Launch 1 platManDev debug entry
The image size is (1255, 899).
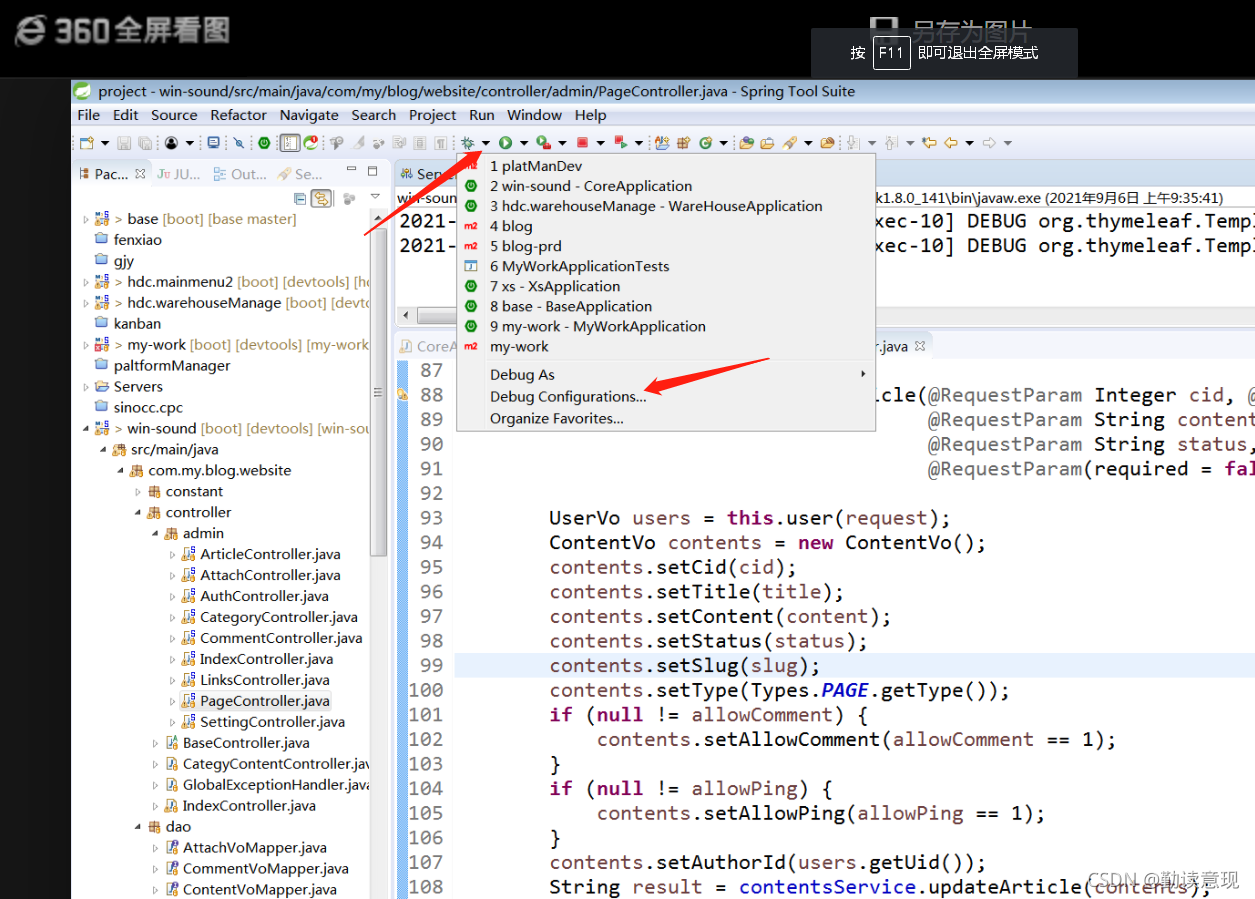click(666, 166)
